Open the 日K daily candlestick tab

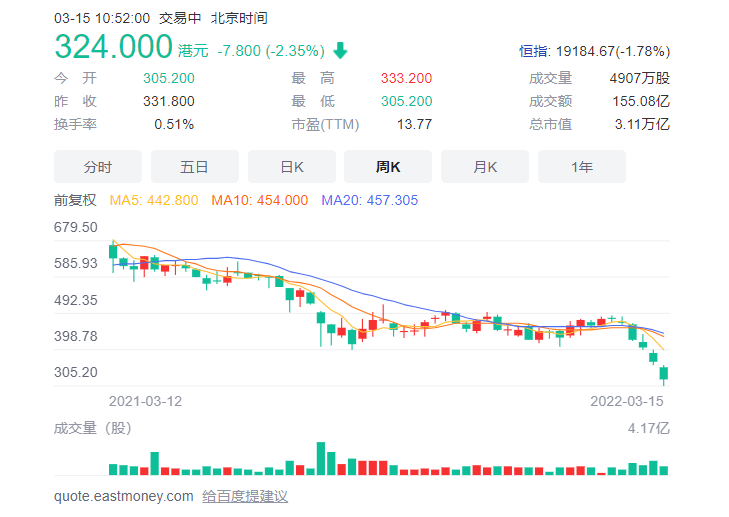coord(292,167)
